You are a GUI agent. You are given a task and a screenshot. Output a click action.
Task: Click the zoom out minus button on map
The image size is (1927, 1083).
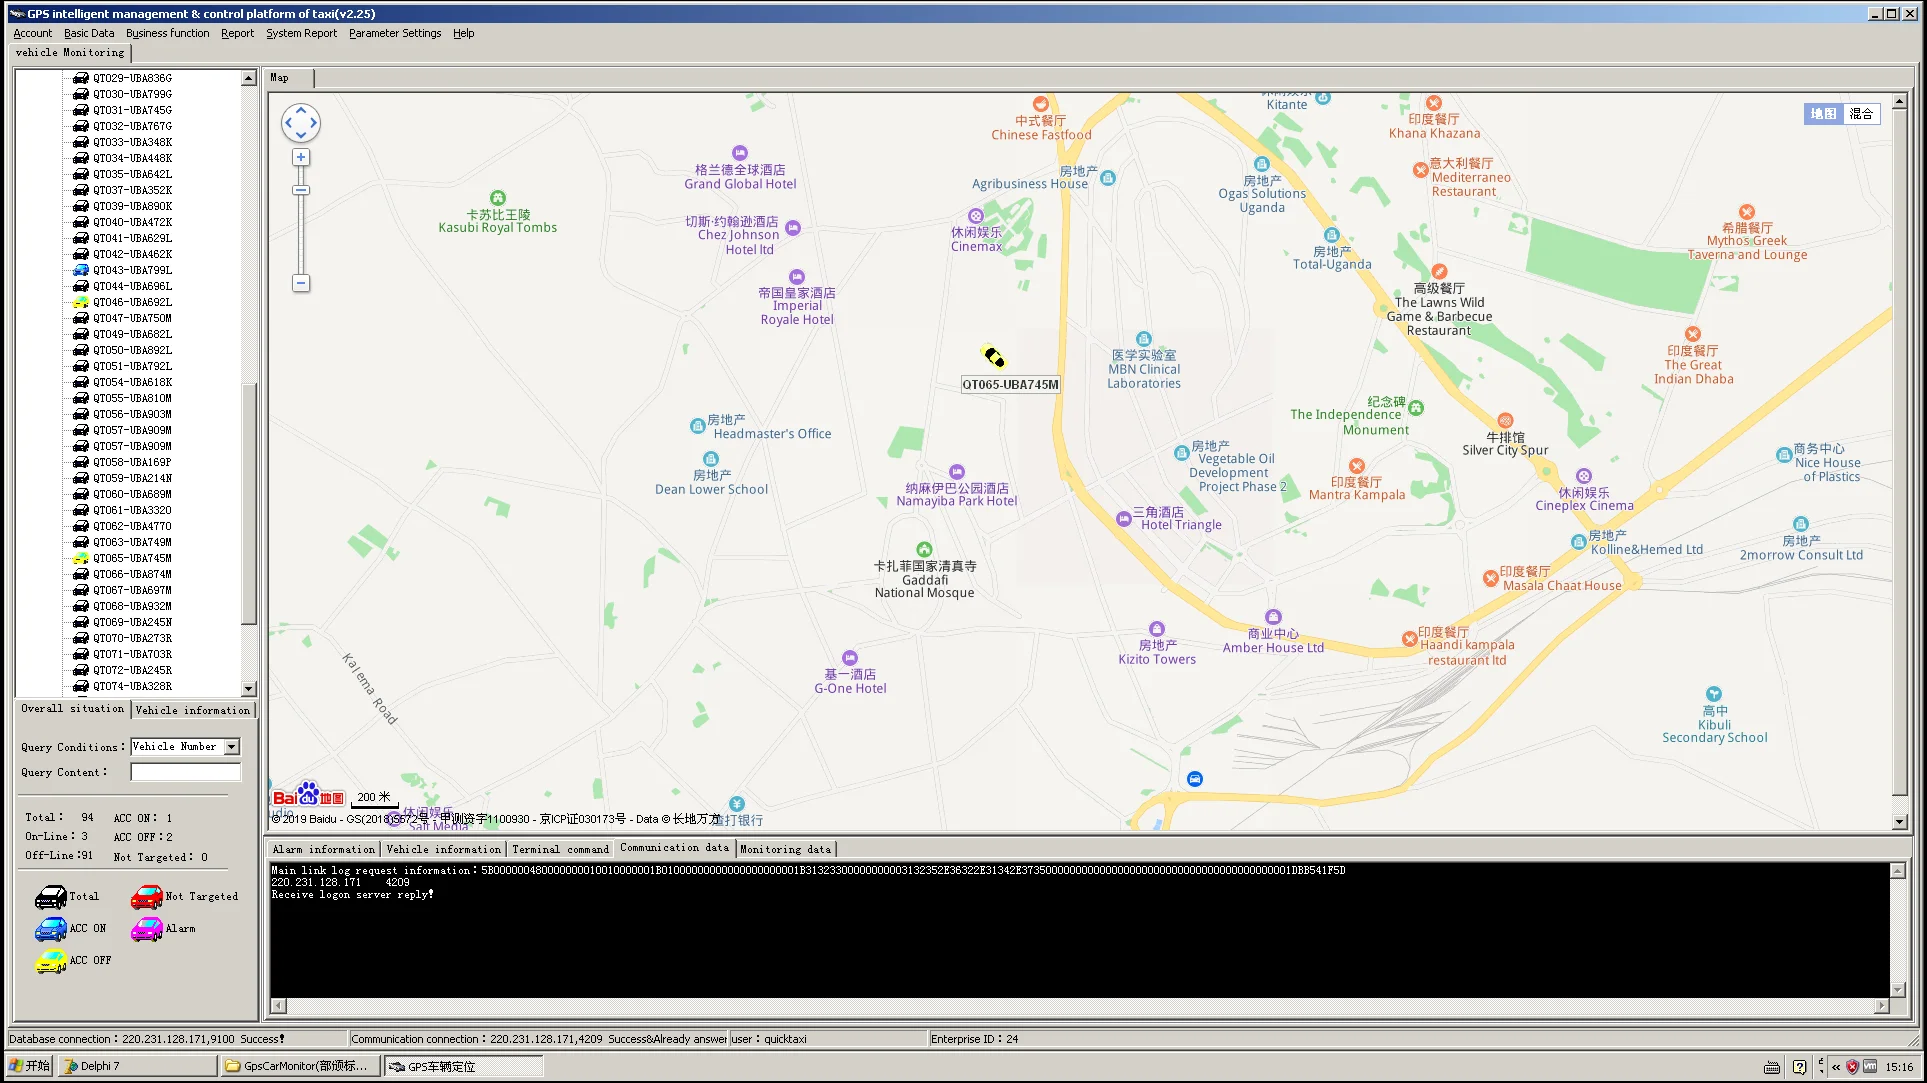[x=300, y=283]
